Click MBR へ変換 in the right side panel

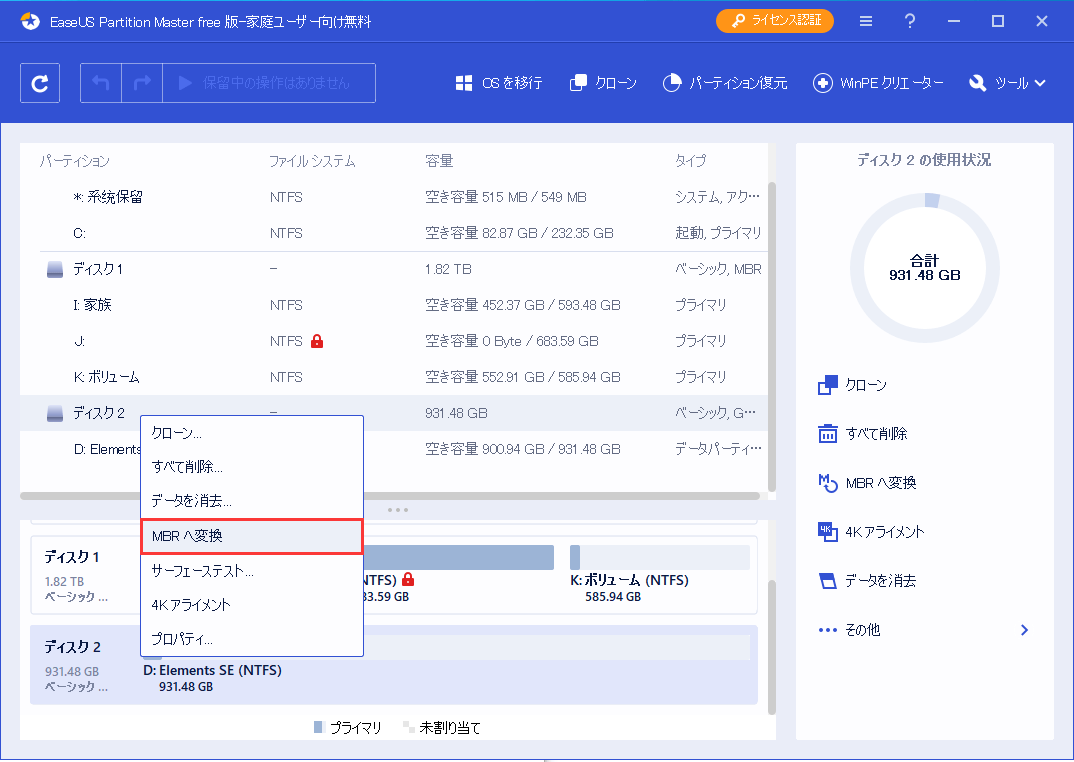coord(867,483)
